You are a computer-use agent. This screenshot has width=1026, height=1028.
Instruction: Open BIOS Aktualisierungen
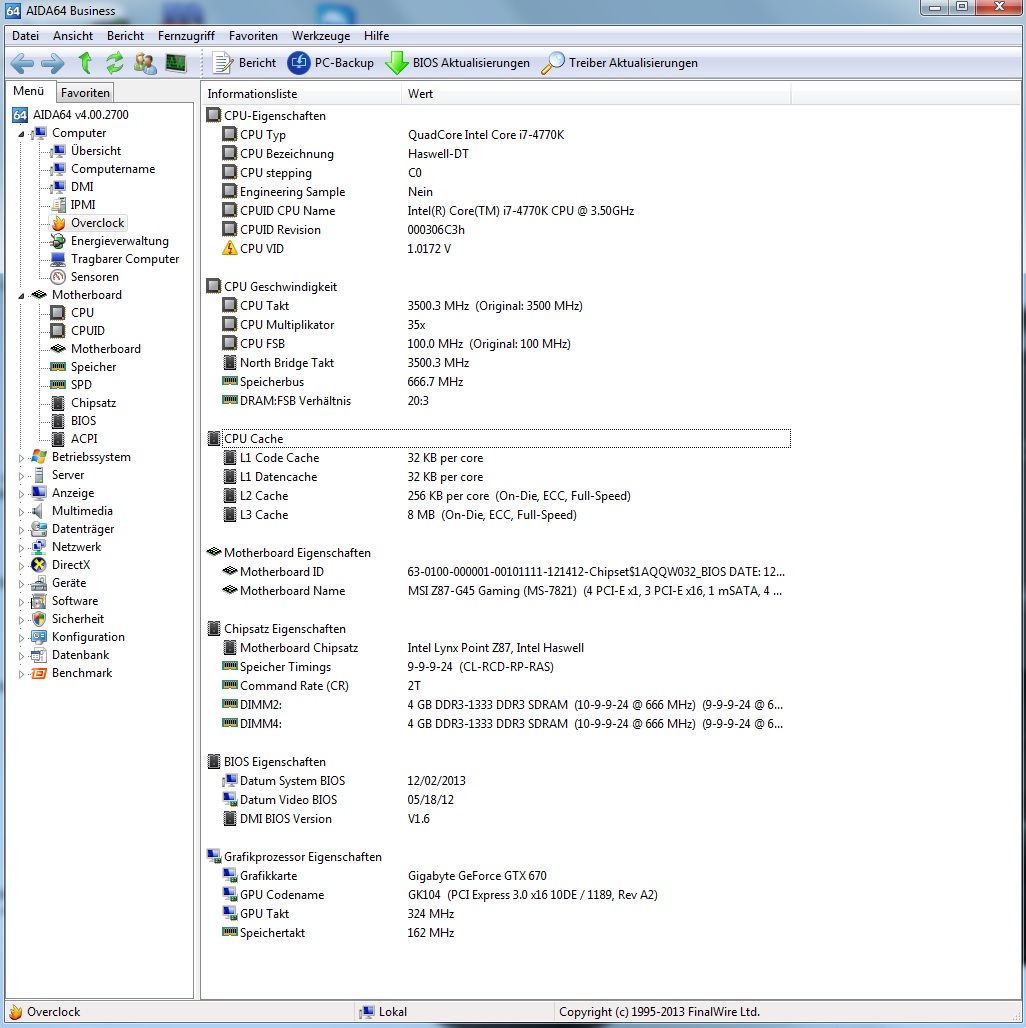point(458,63)
